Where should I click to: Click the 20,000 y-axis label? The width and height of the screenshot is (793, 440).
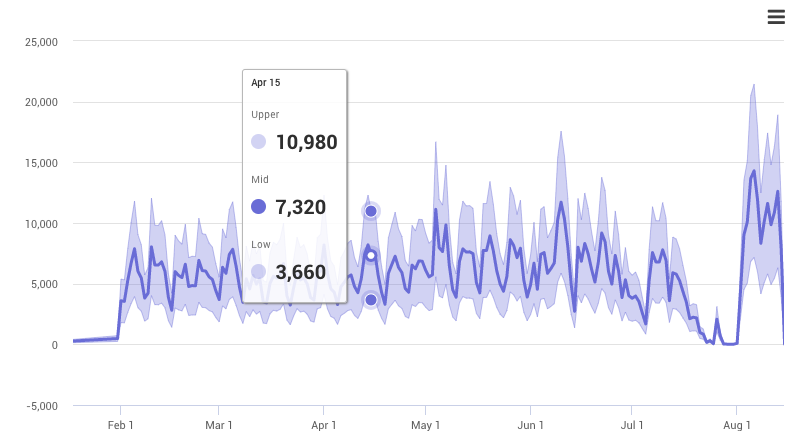[41, 102]
